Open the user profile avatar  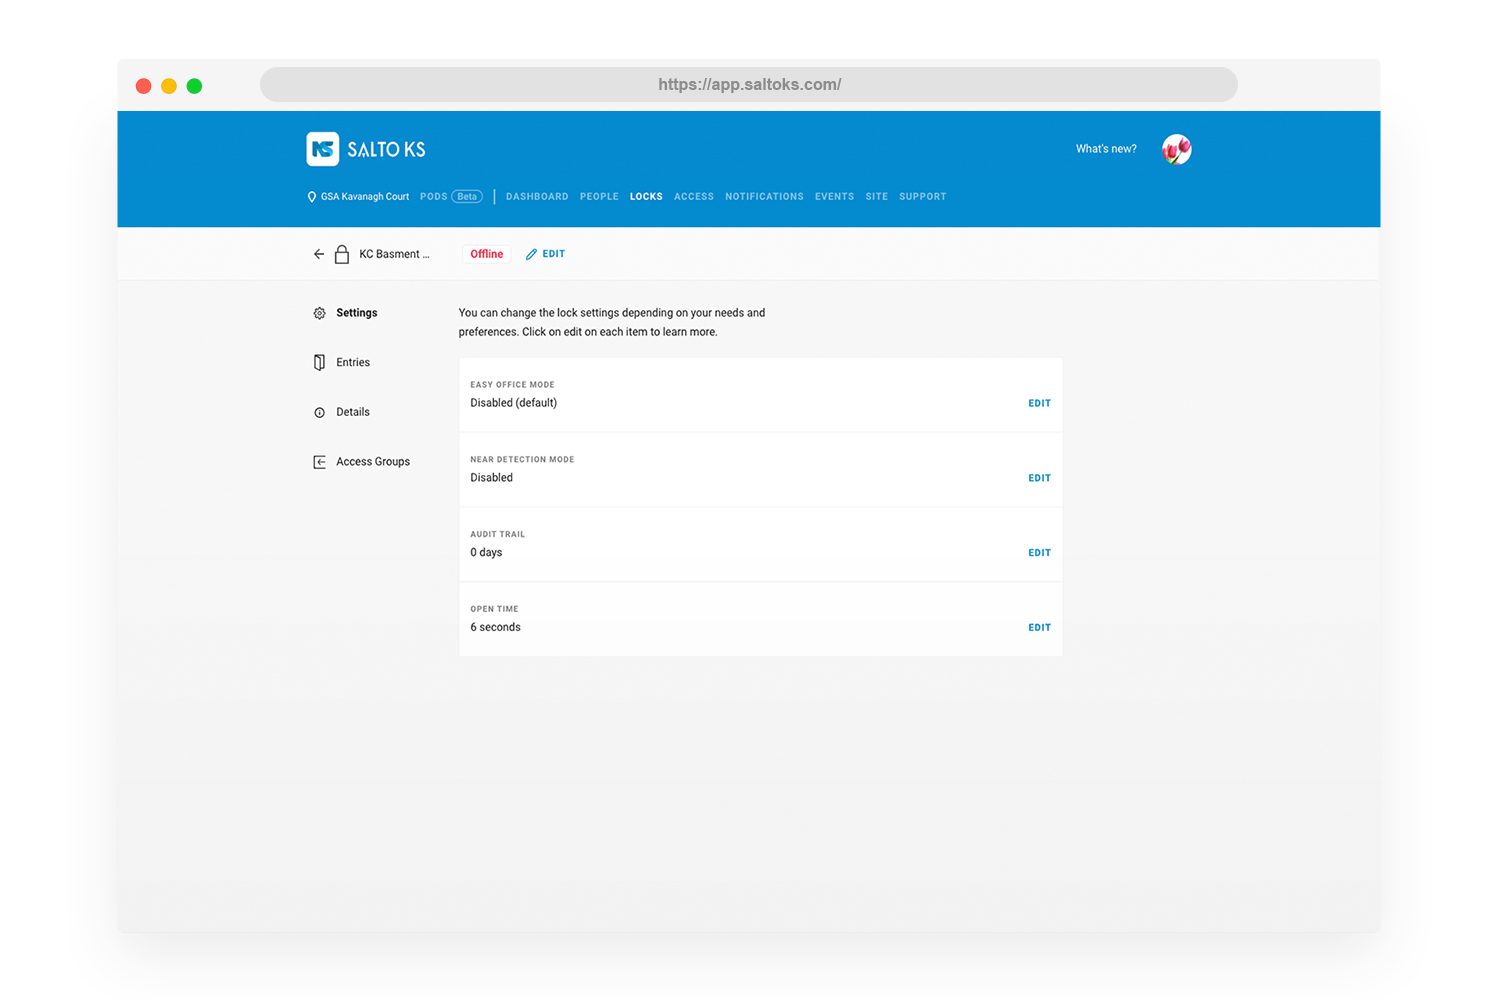1176,149
